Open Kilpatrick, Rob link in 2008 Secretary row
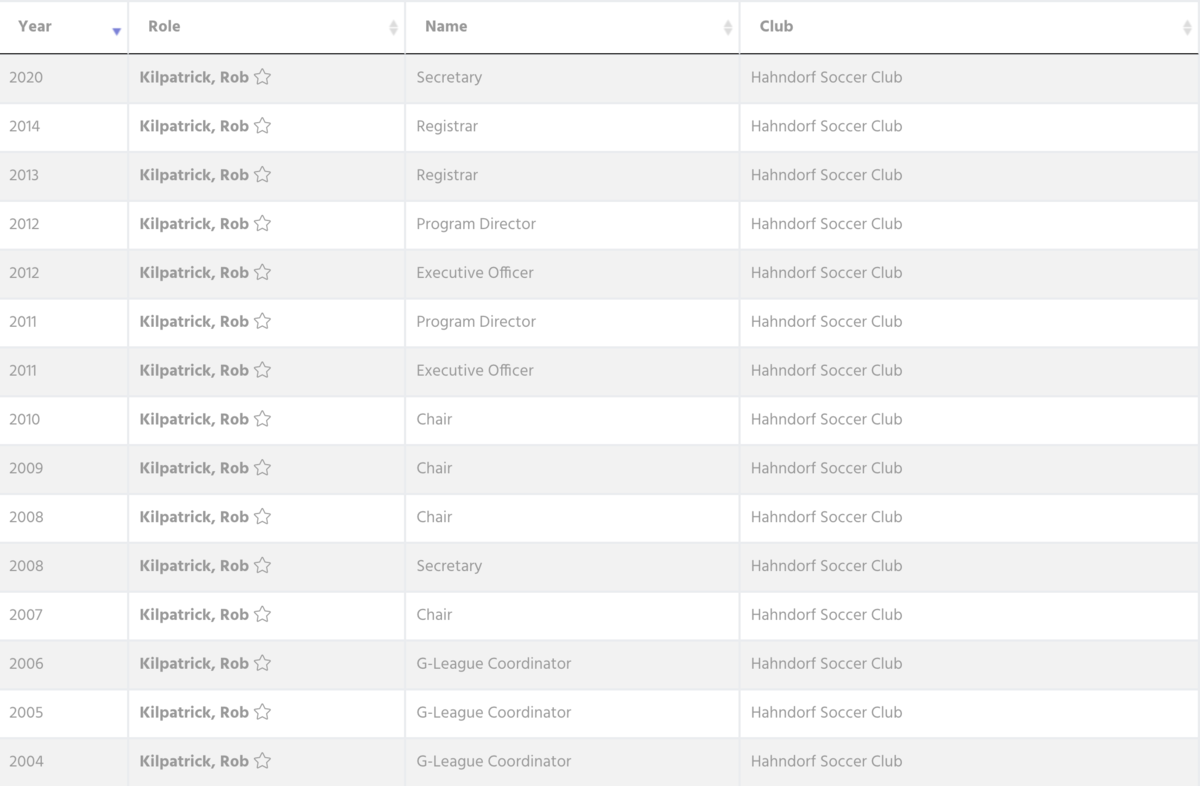This screenshot has height=786, width=1200. click(x=194, y=566)
